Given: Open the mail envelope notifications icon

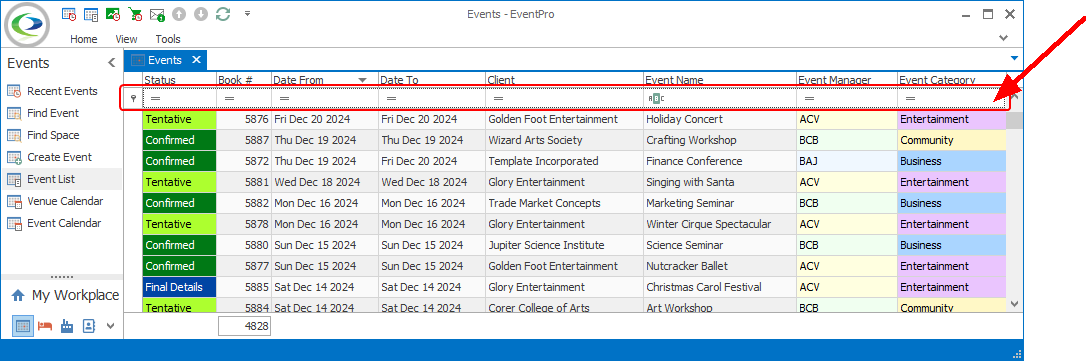Looking at the screenshot, I should click(157, 14).
